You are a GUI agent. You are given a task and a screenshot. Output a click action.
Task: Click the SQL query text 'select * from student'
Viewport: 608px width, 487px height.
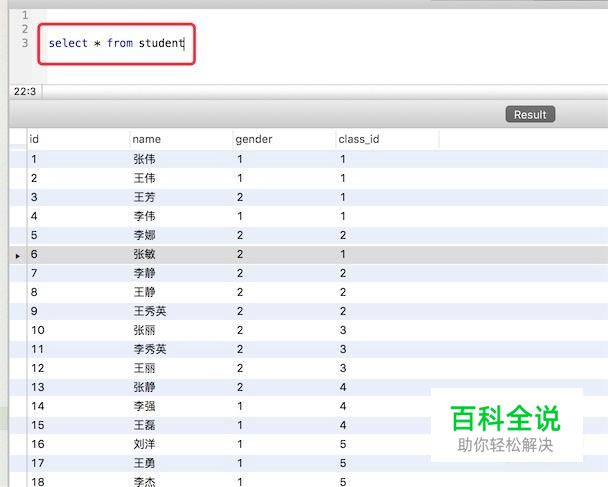[x=116, y=43]
